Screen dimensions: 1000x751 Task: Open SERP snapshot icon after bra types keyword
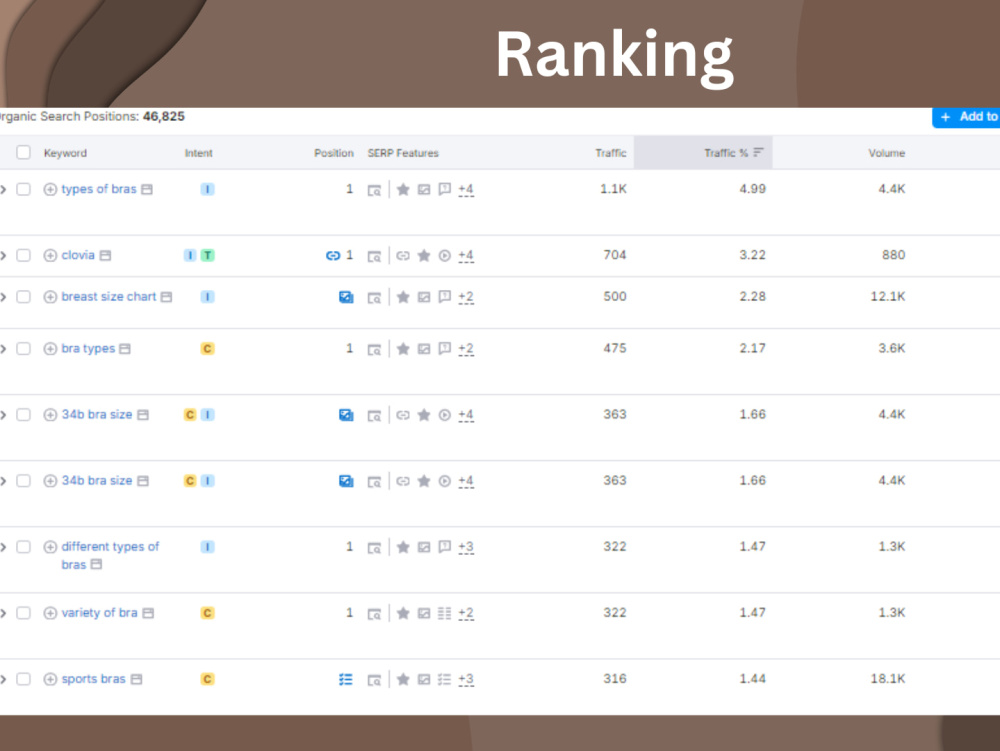coord(125,349)
